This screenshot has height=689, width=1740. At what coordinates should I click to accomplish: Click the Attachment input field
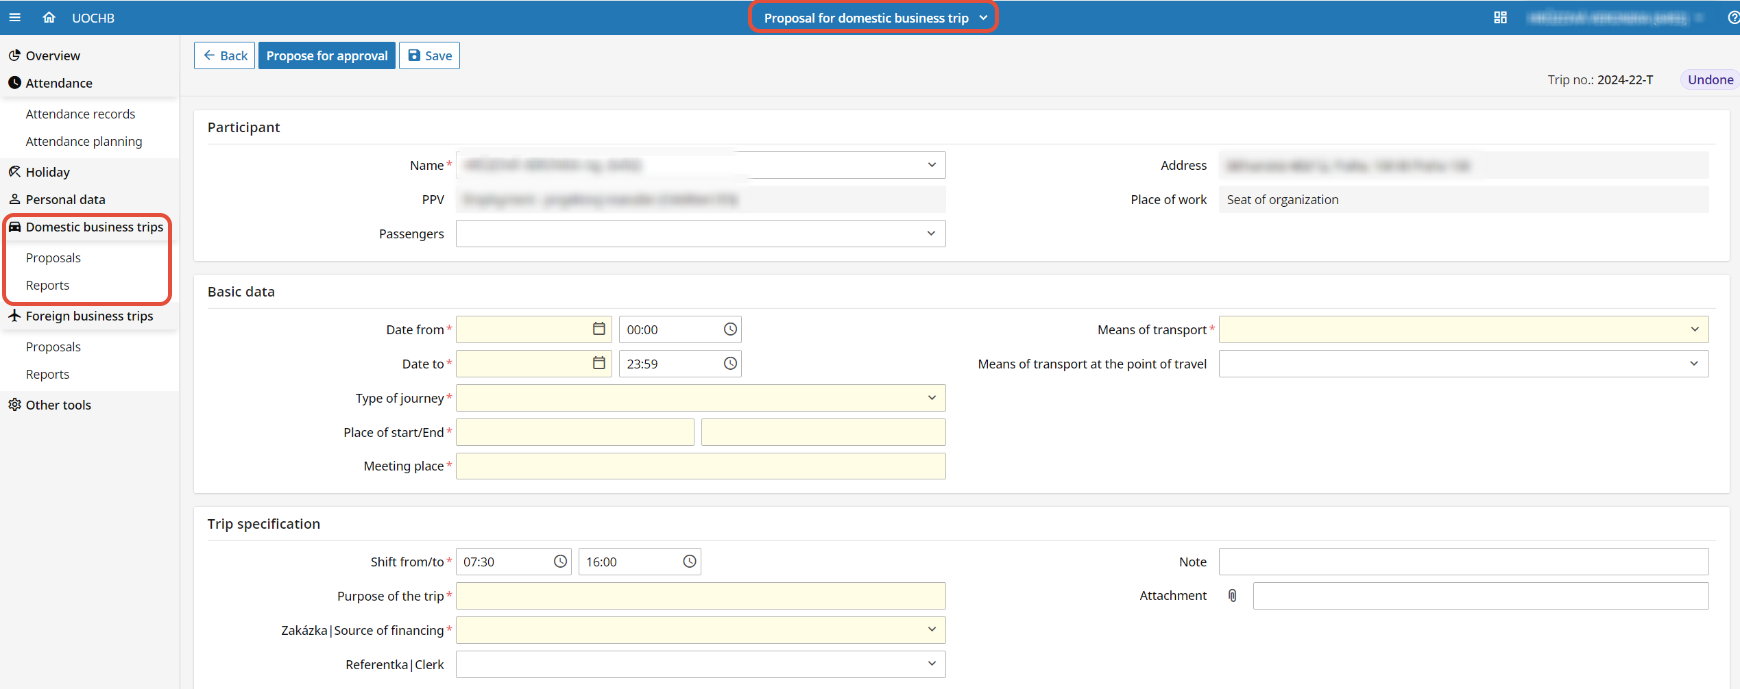tap(1480, 596)
